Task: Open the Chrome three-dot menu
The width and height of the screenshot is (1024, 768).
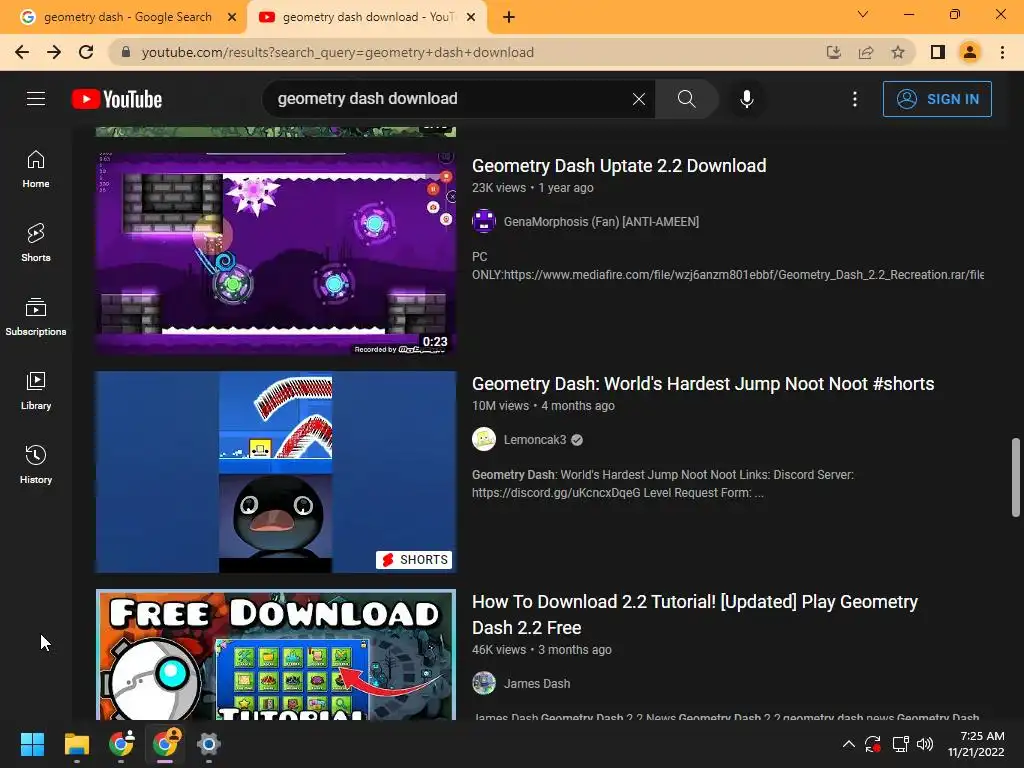Action: pos(1002,52)
